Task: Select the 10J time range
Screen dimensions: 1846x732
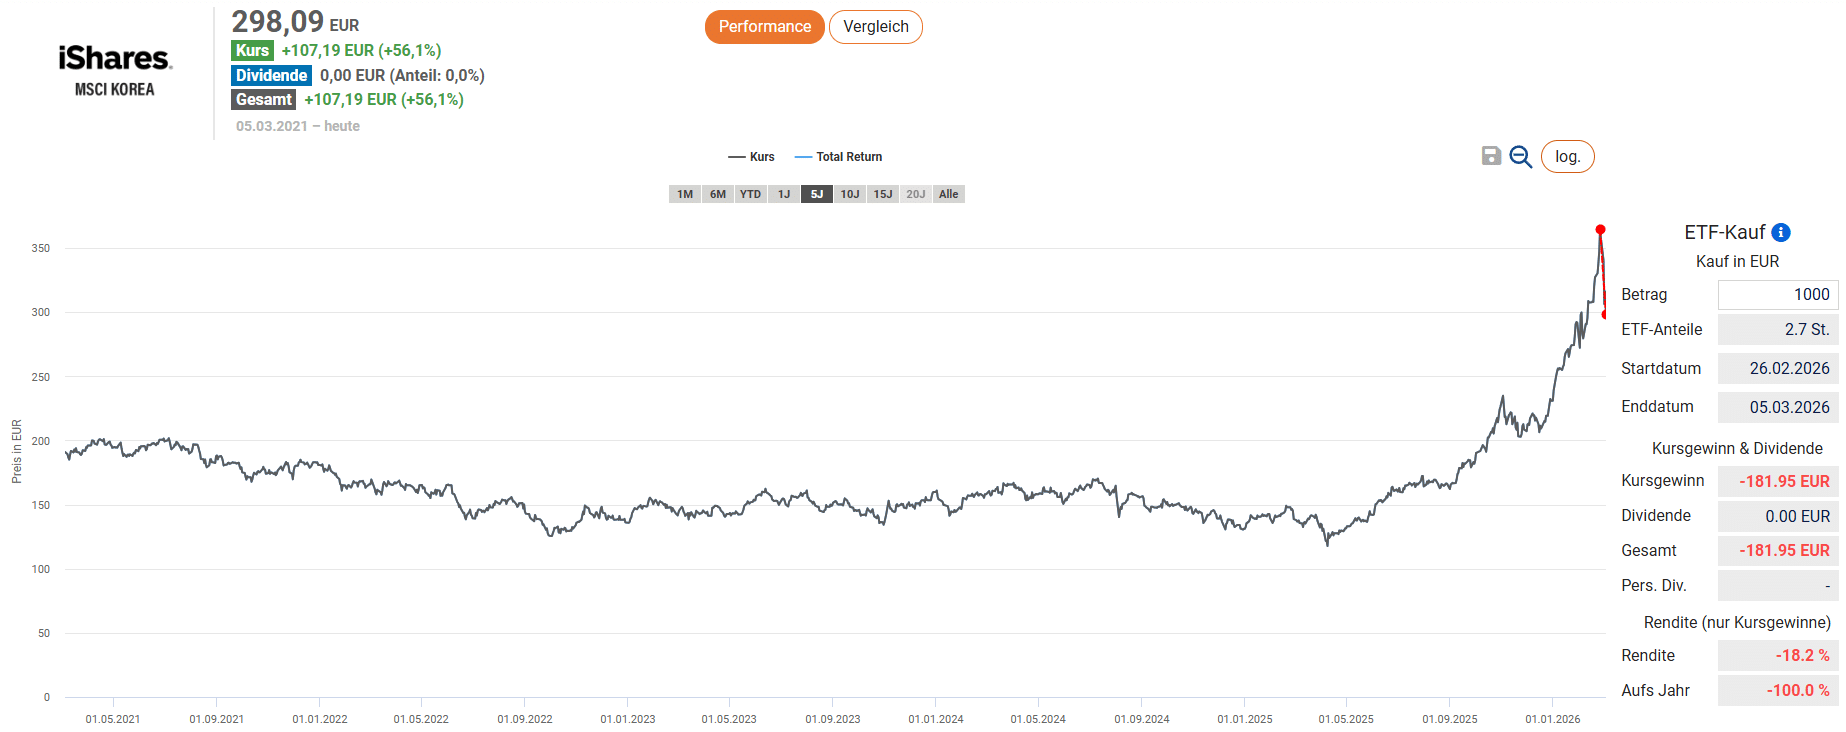Action: coord(850,194)
